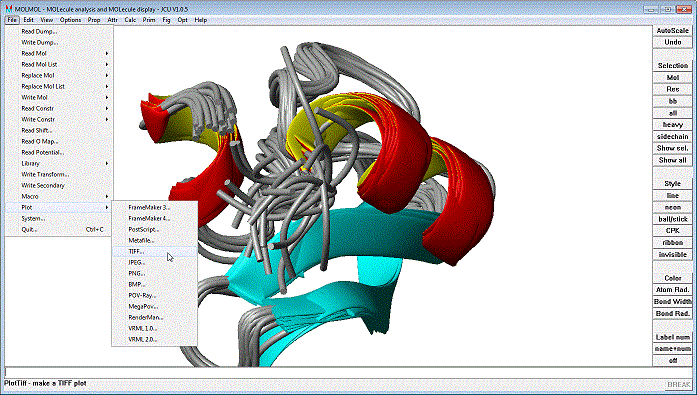Apply CPK display style
697x395 pixels.
tap(673, 231)
